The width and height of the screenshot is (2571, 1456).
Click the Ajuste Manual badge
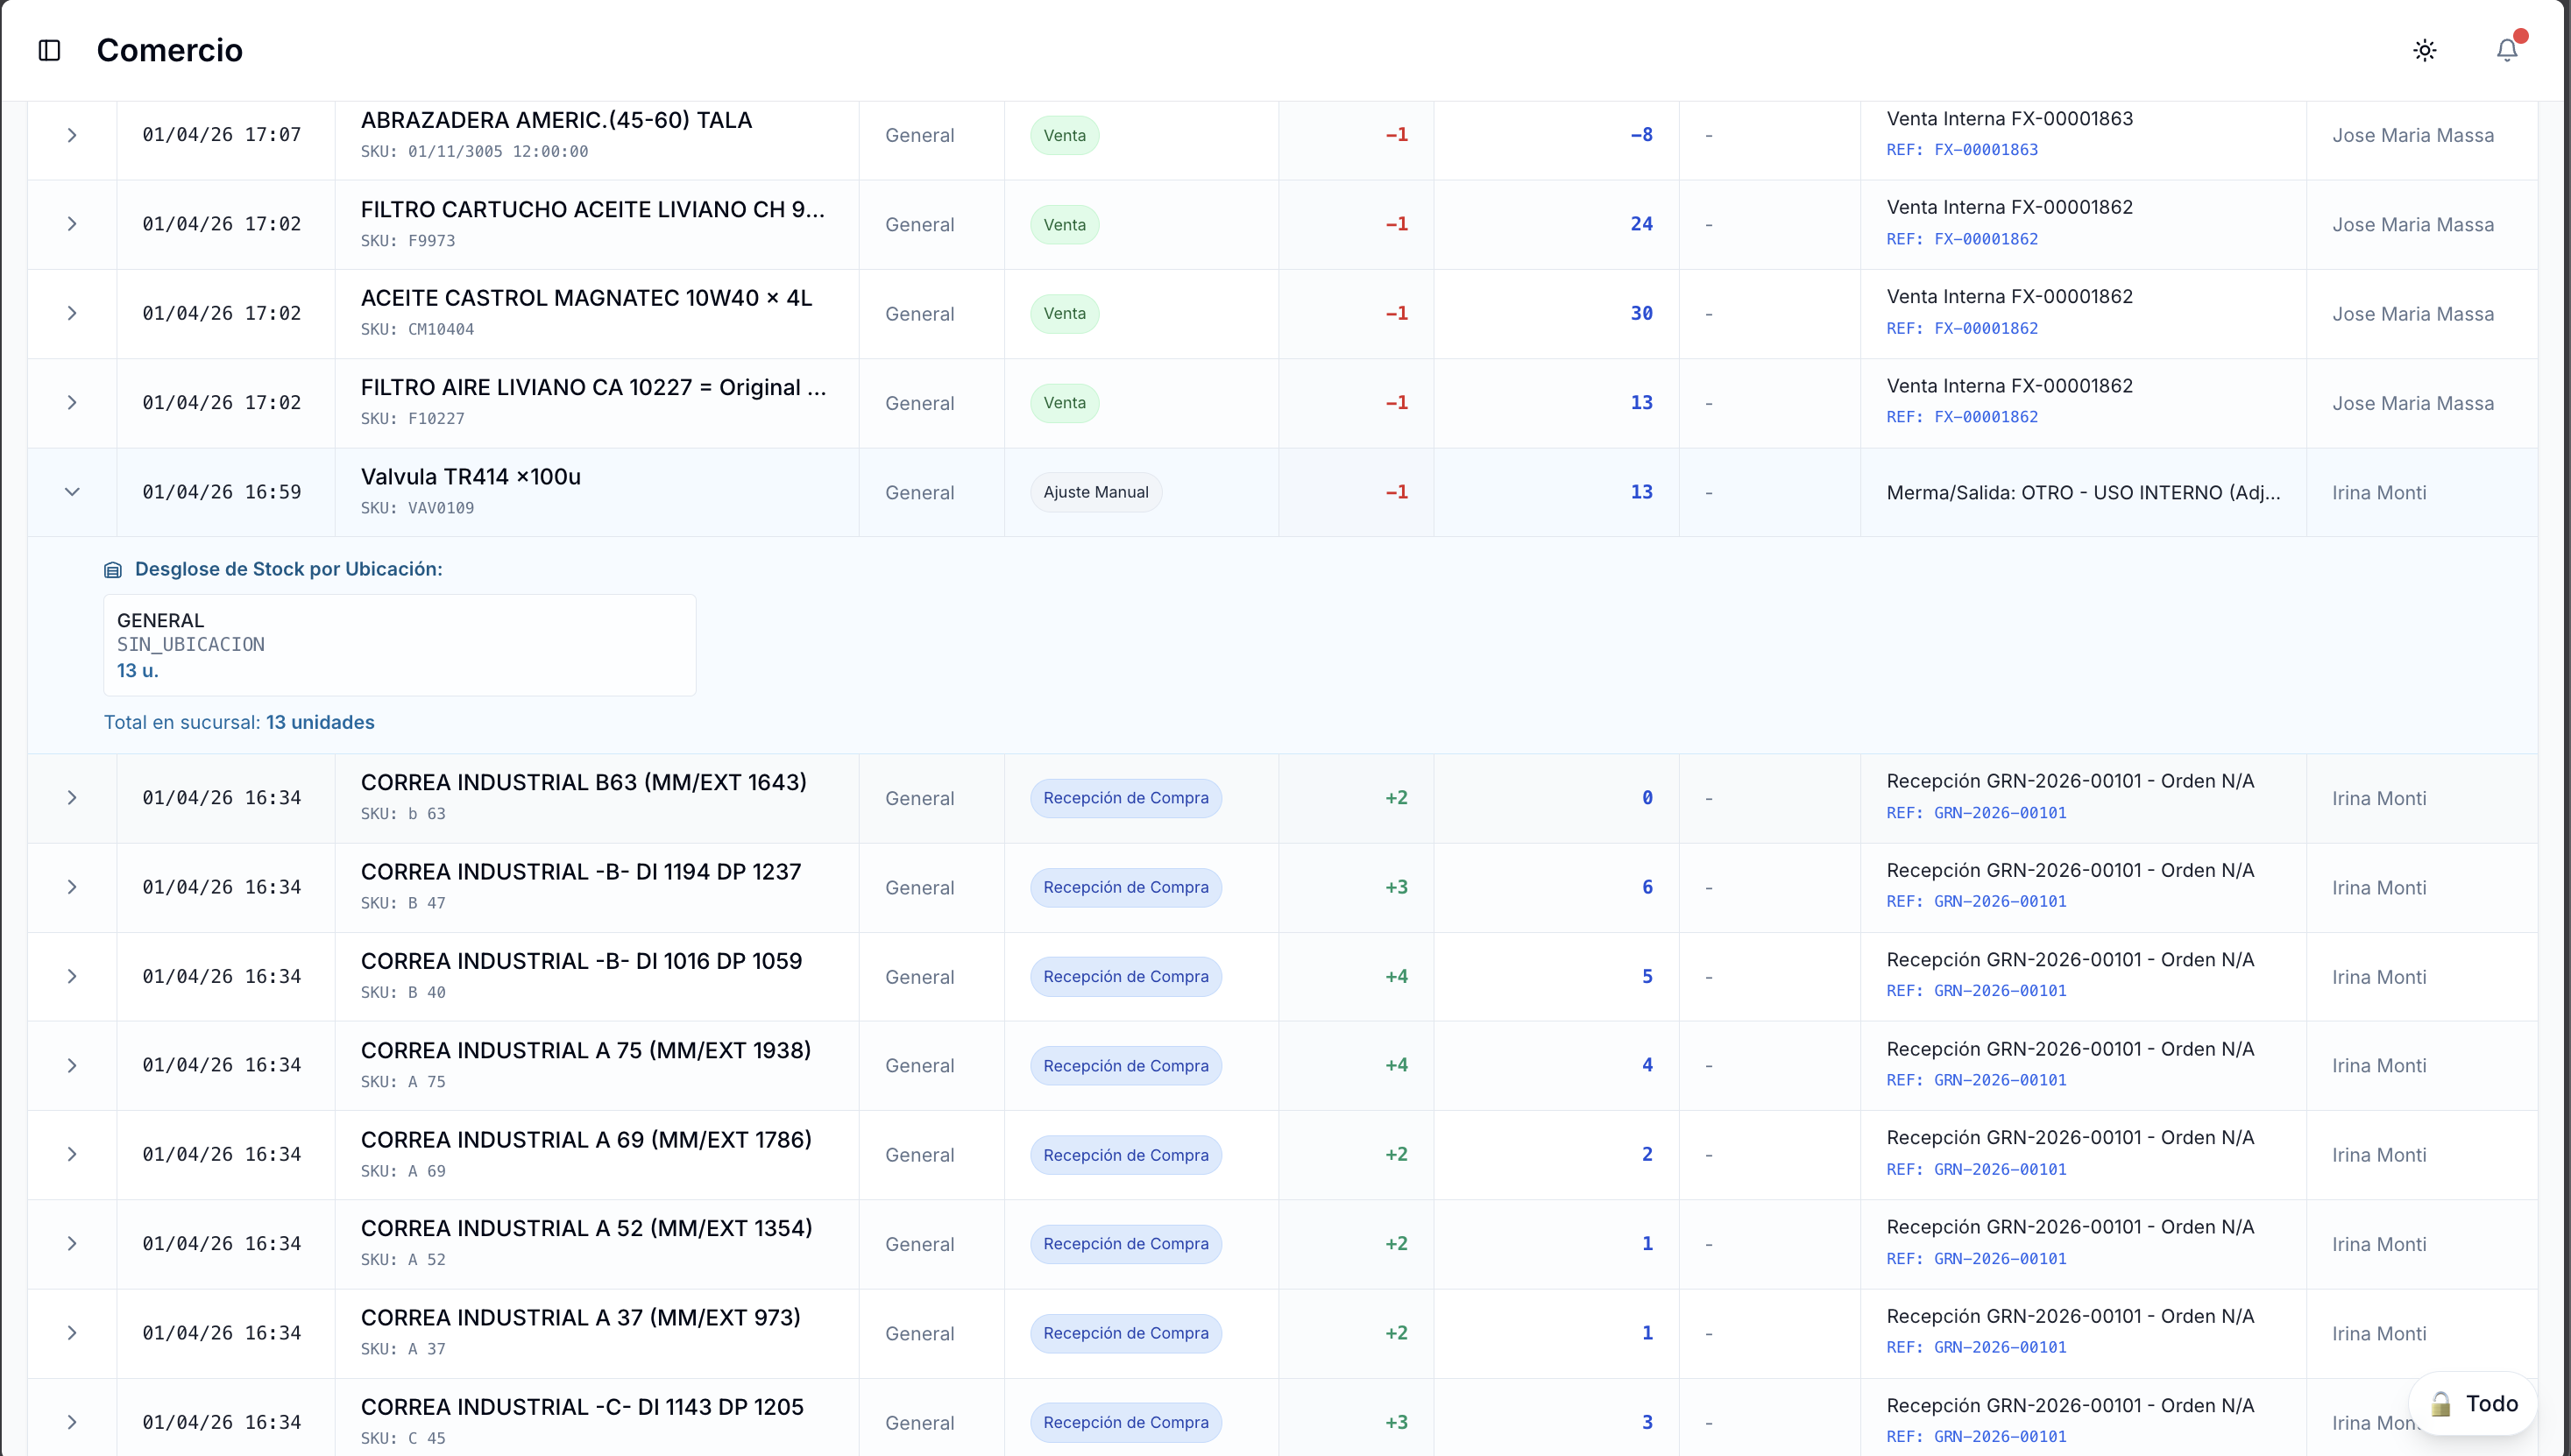[x=1095, y=492]
